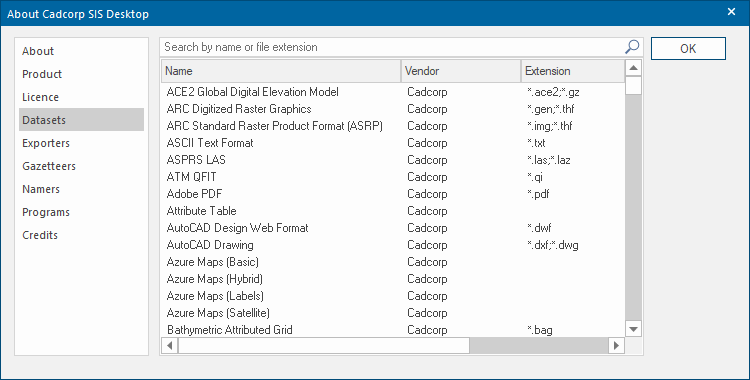
Task: Select the Azure Maps (Hybrid) row
Action: tap(393, 279)
